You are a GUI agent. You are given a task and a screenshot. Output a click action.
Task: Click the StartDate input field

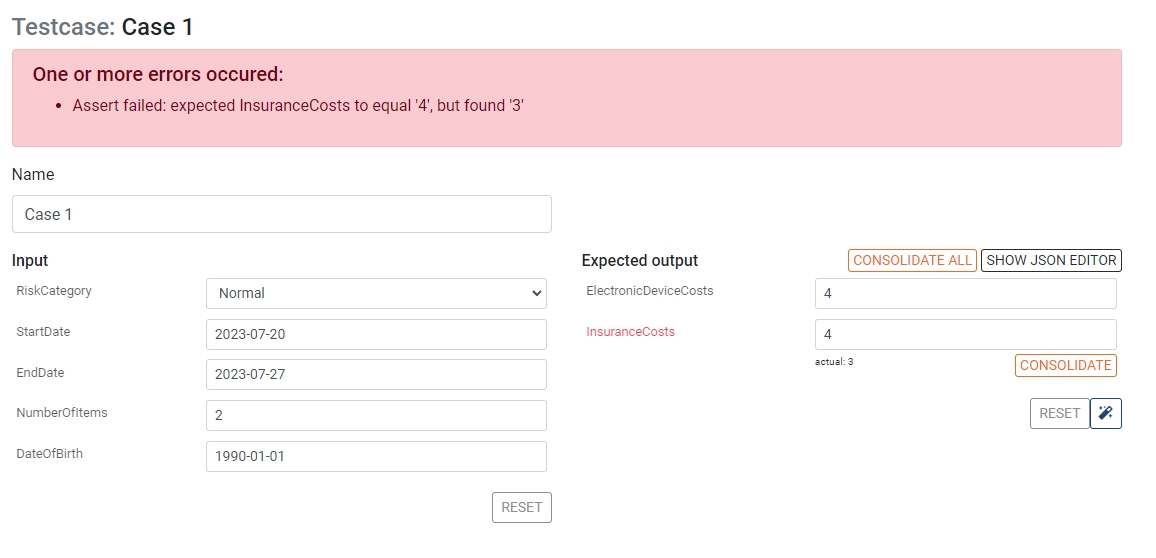[x=376, y=334]
